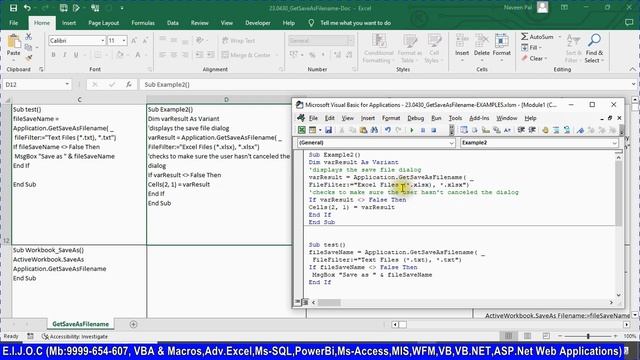Click Conditional Formatting button

[378, 48]
